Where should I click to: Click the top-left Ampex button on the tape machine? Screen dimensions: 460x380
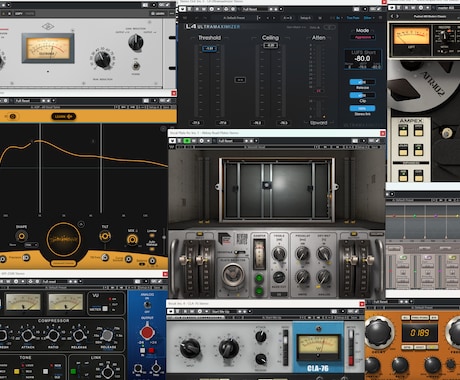(x=403, y=130)
